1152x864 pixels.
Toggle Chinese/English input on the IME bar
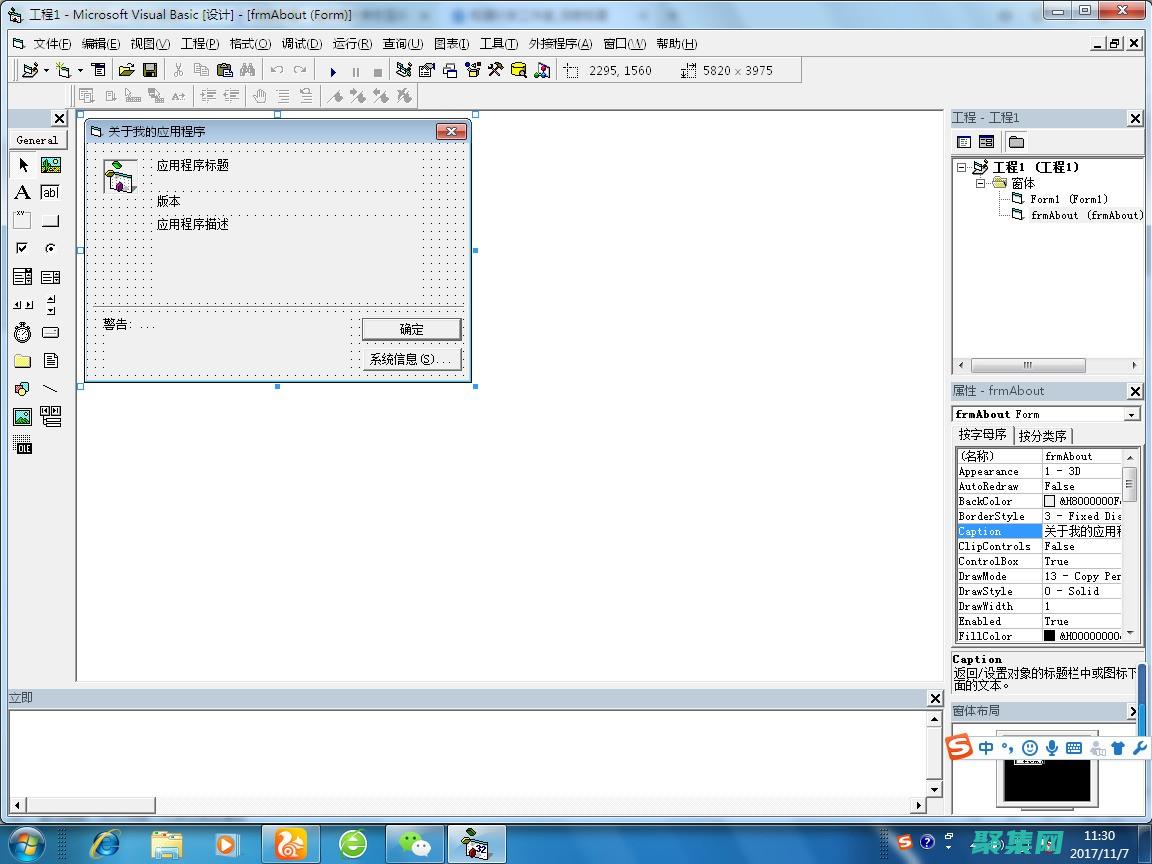click(x=986, y=748)
